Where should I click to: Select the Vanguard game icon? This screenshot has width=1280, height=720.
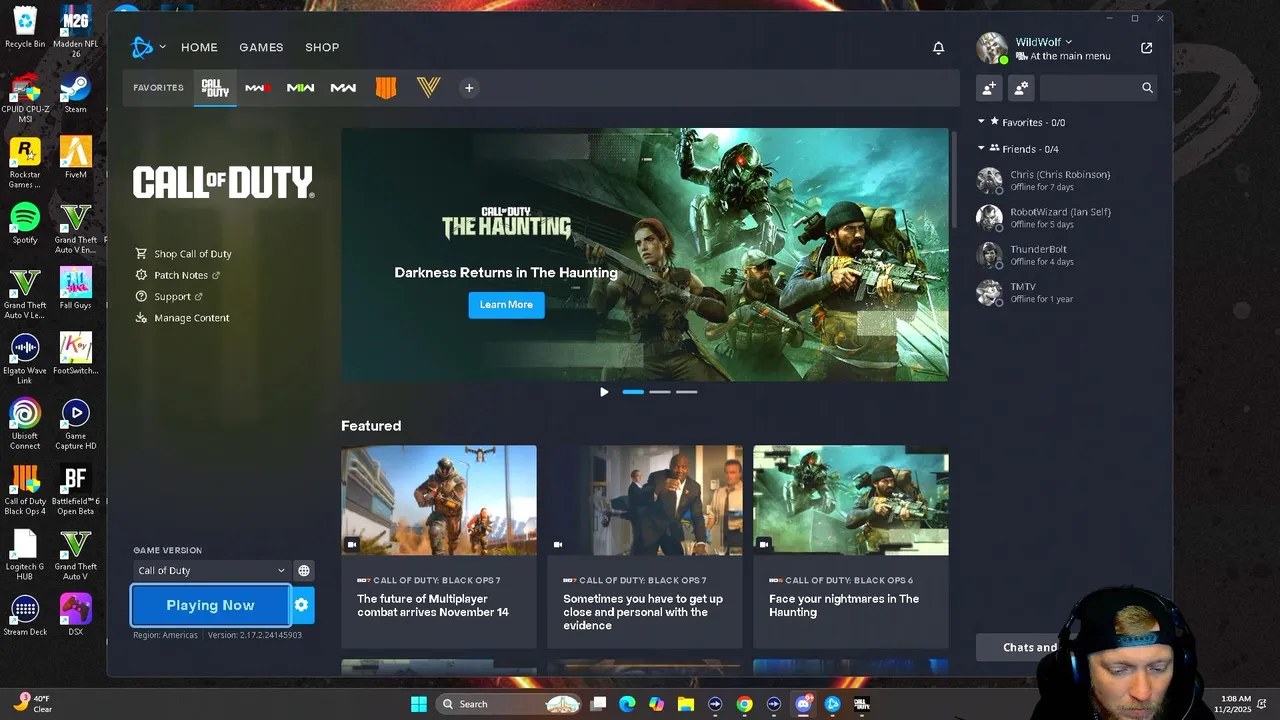tap(428, 88)
